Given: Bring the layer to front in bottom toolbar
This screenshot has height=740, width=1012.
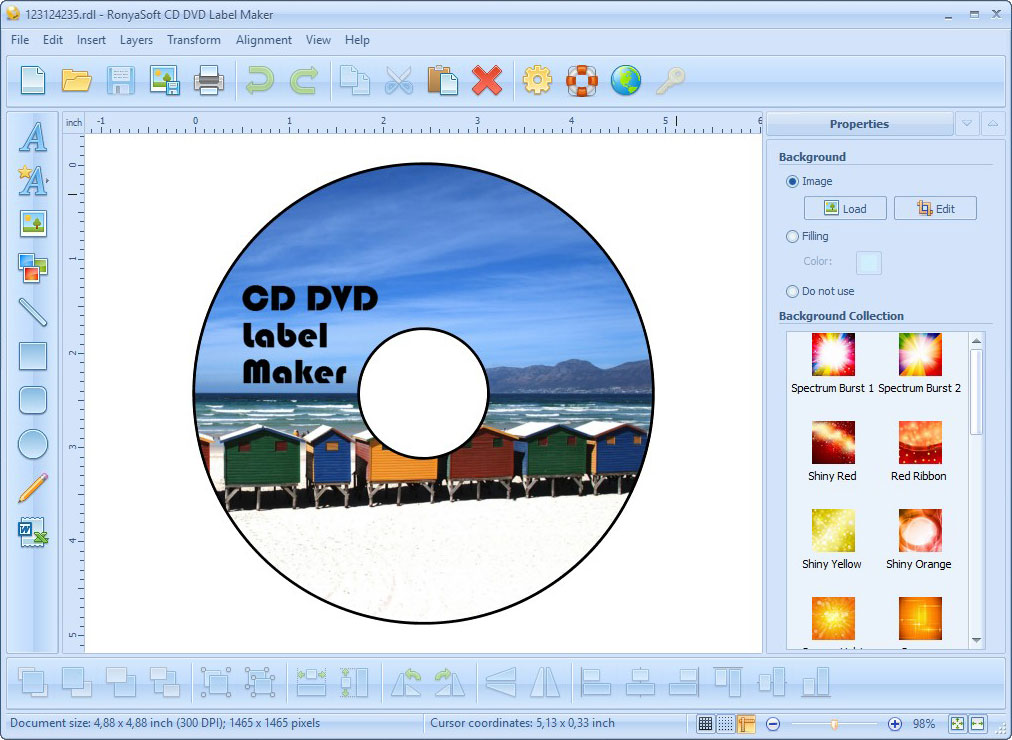Looking at the screenshot, I should [32, 682].
